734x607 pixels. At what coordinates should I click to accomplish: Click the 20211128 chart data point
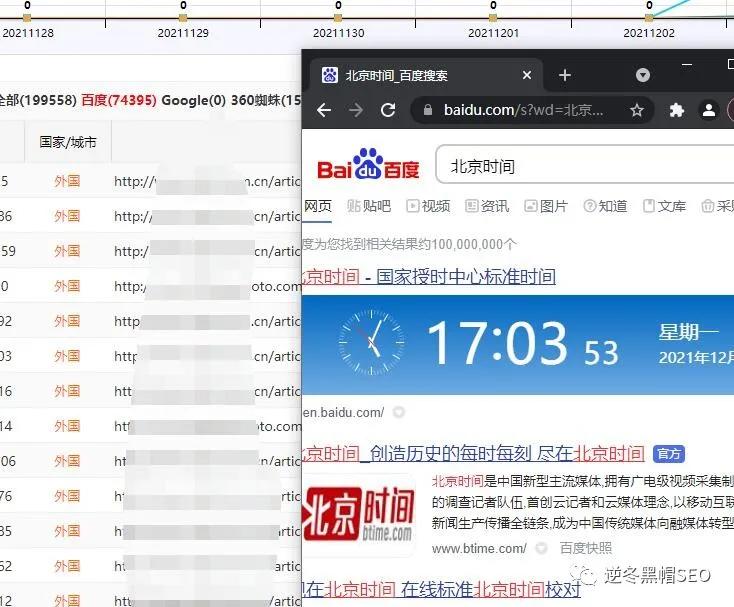point(27,18)
